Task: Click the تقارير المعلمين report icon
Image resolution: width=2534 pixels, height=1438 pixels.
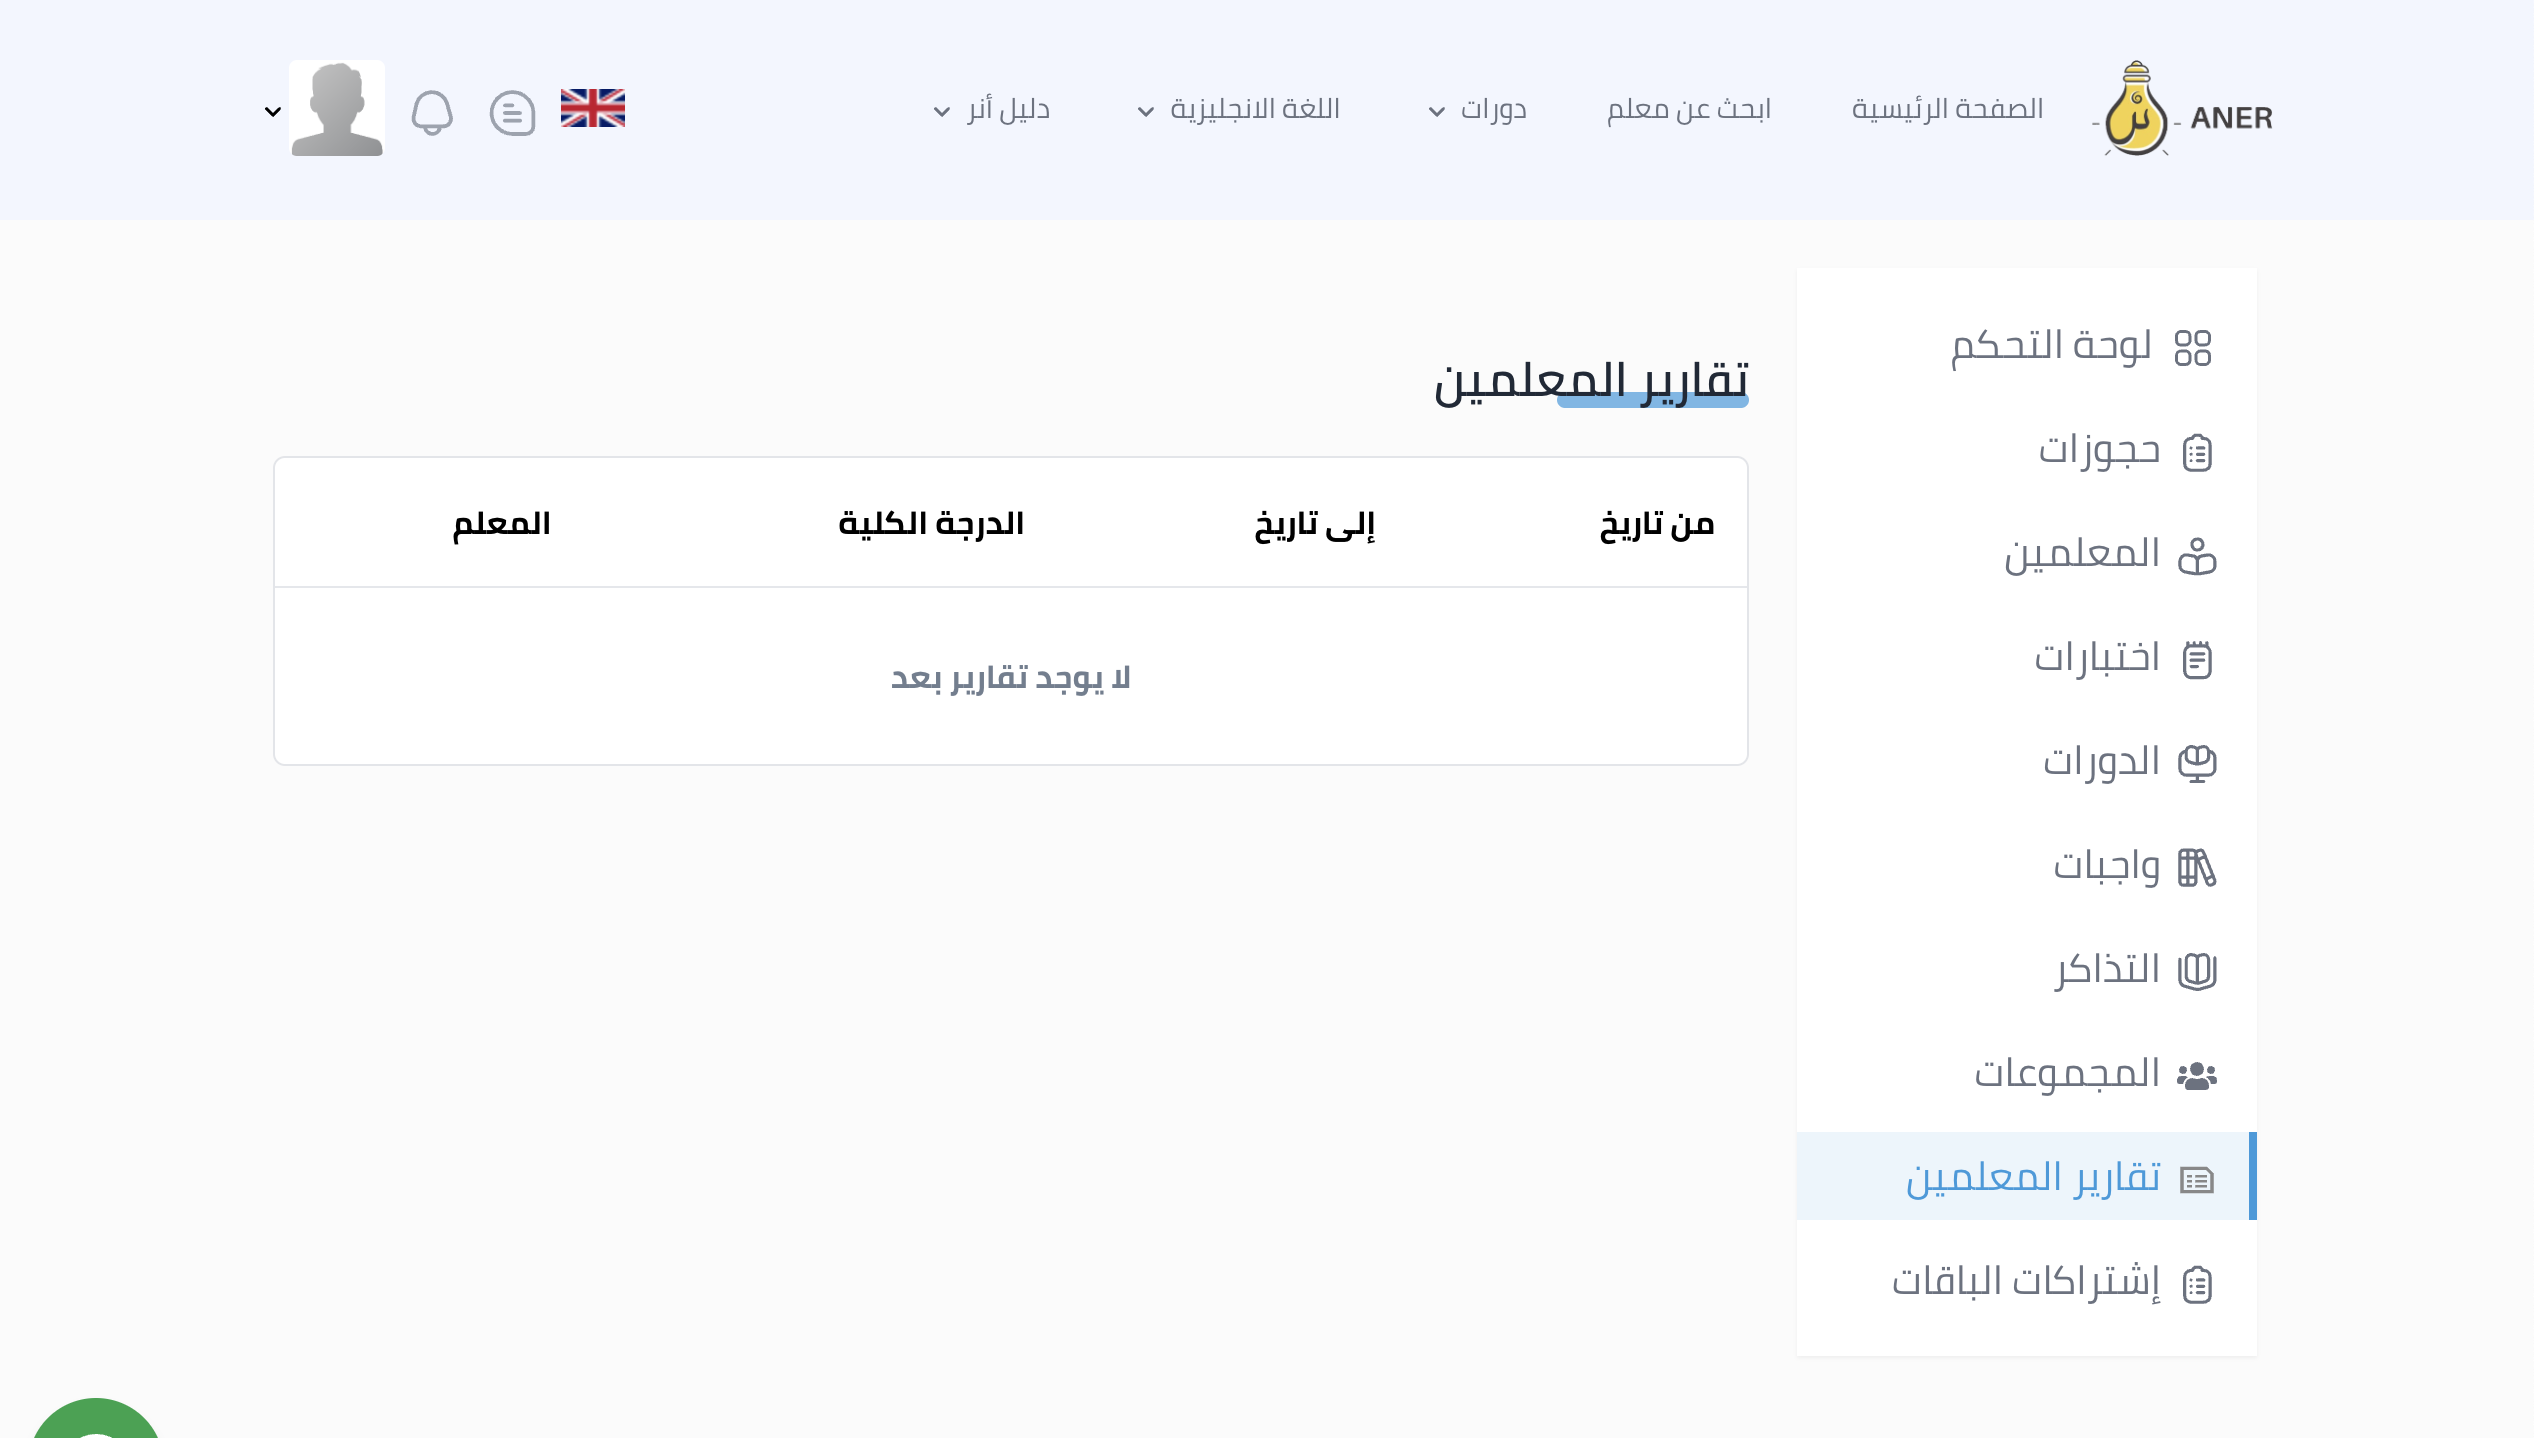Action: click(2197, 1181)
